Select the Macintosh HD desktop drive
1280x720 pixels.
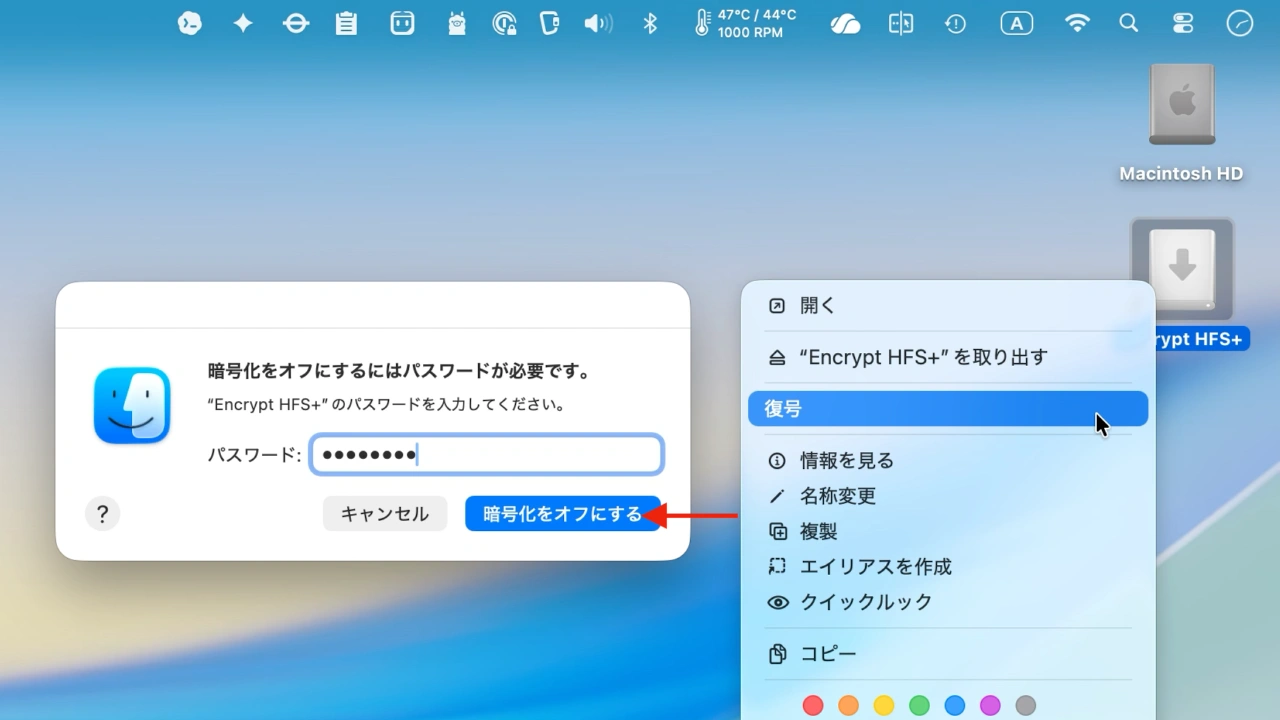click(1181, 104)
